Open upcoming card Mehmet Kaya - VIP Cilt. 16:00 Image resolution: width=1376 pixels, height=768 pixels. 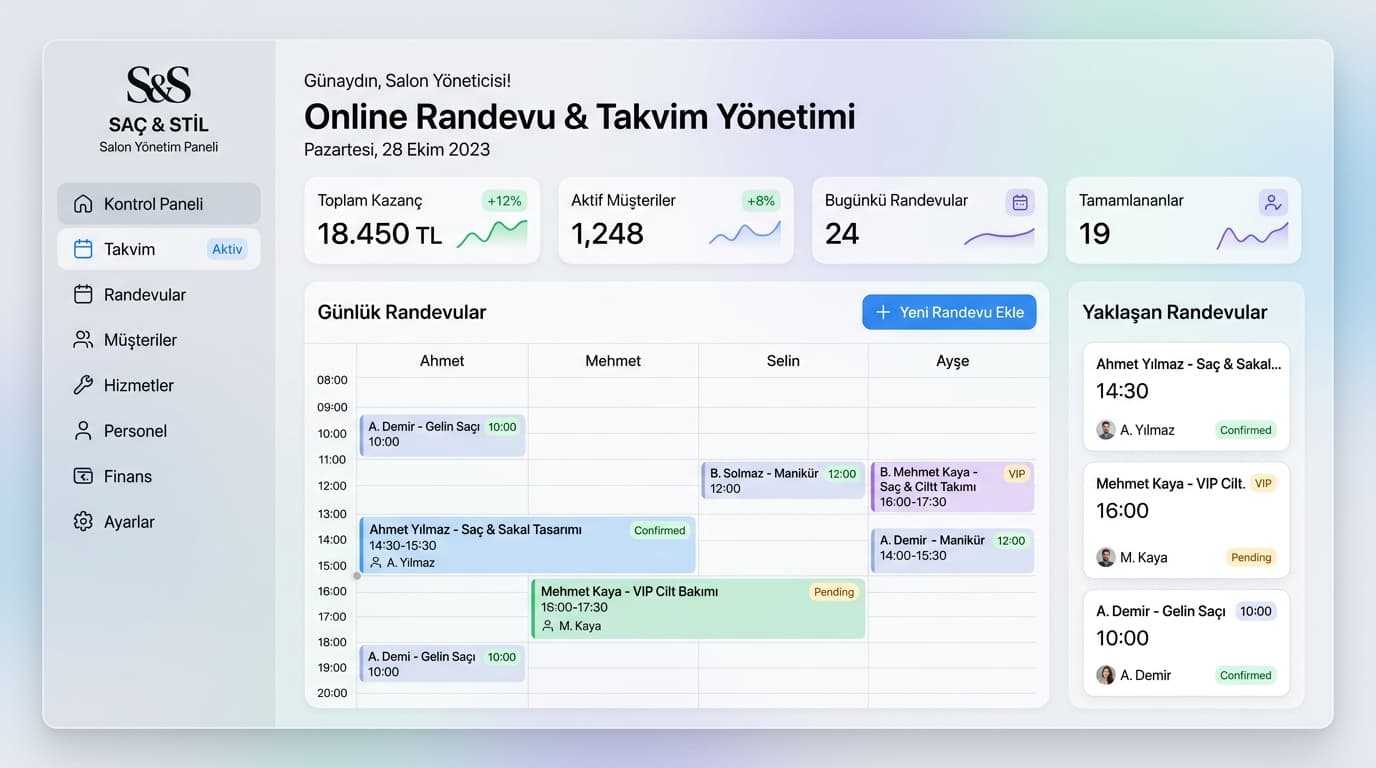pyautogui.click(x=1186, y=520)
